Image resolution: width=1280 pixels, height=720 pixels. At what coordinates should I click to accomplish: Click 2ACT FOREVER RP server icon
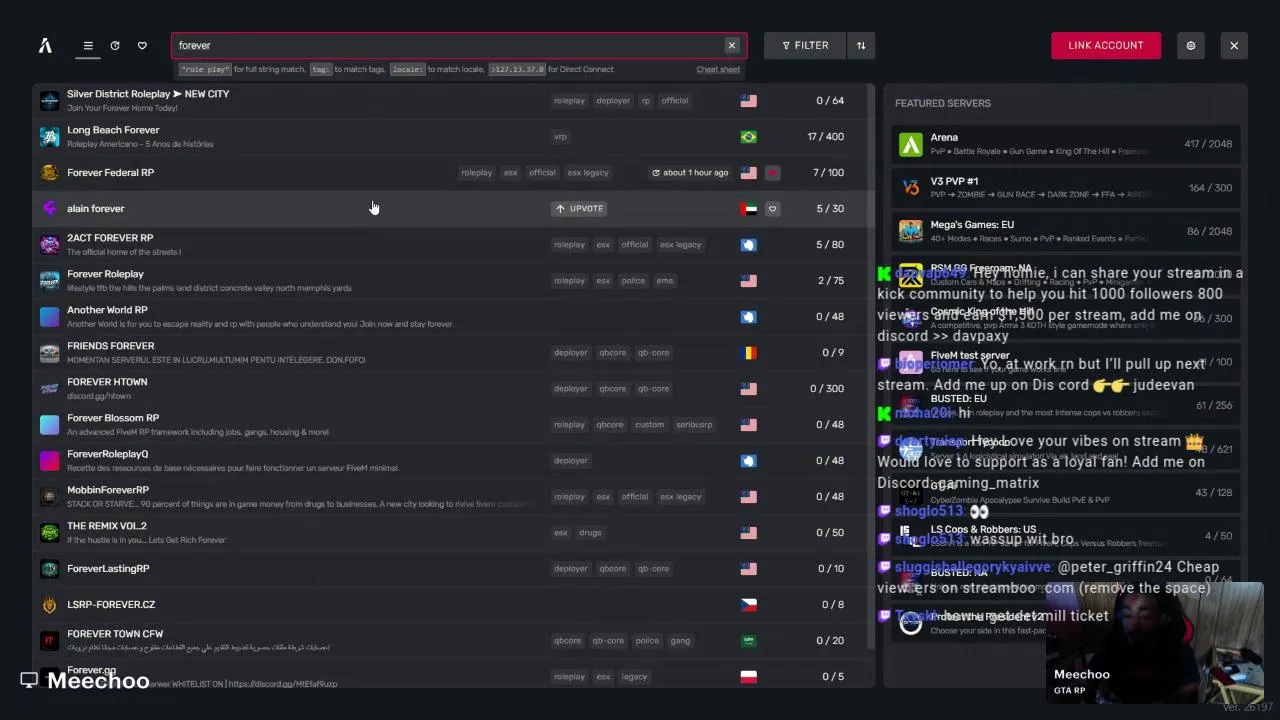tap(49, 244)
